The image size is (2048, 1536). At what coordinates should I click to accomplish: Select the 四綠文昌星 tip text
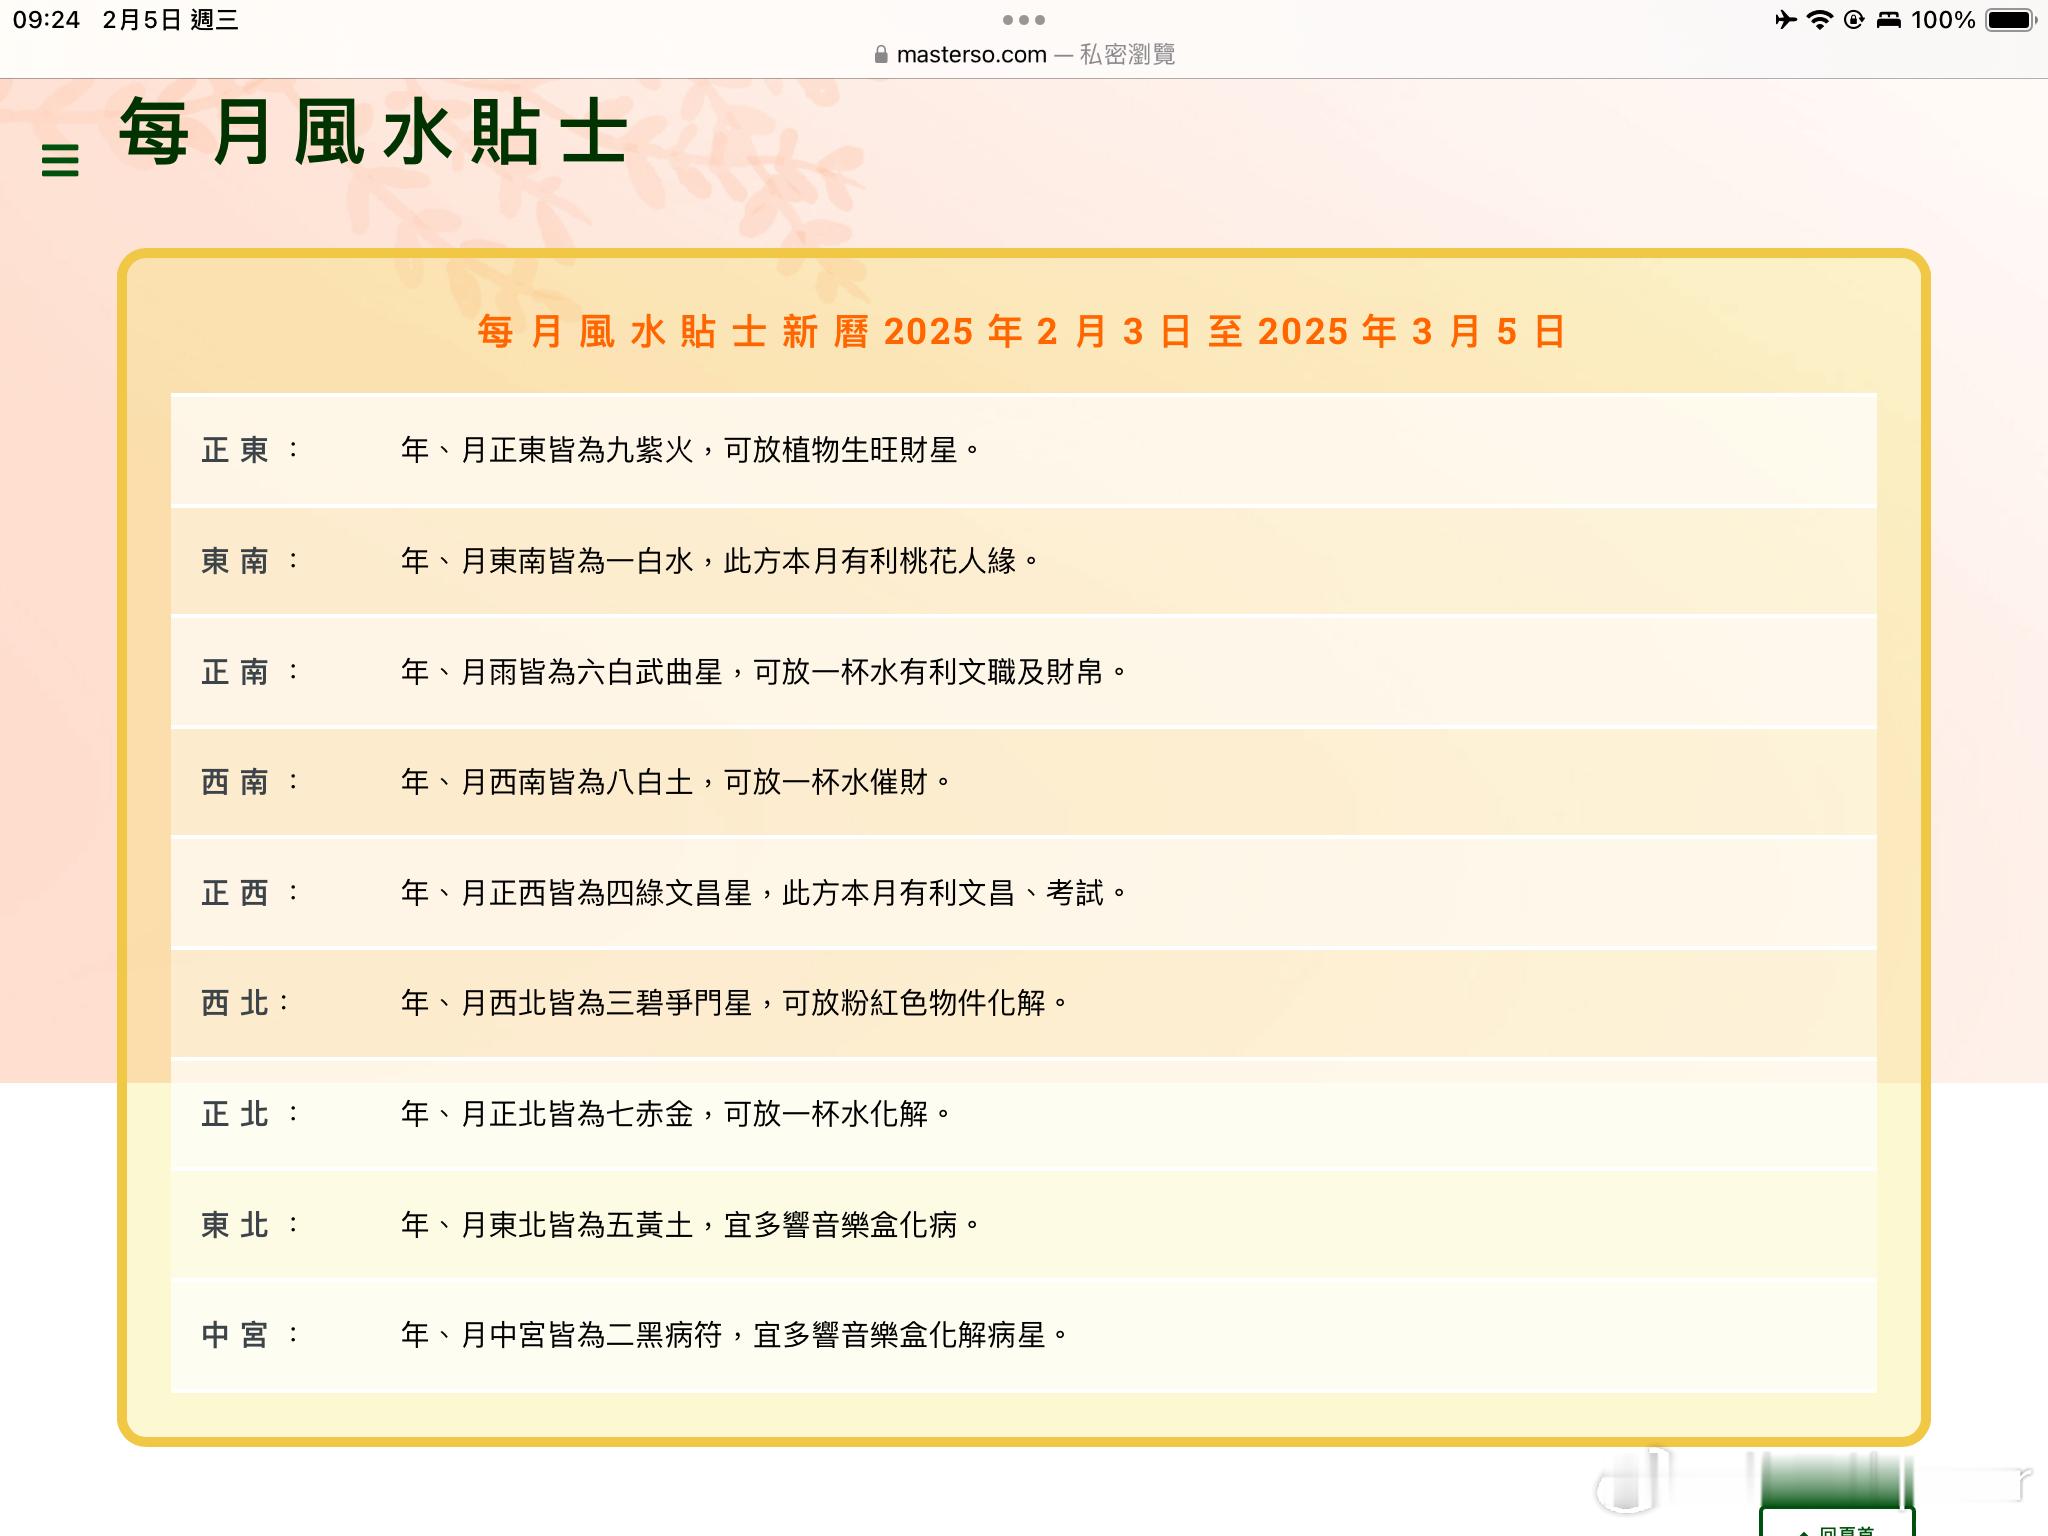[764, 893]
